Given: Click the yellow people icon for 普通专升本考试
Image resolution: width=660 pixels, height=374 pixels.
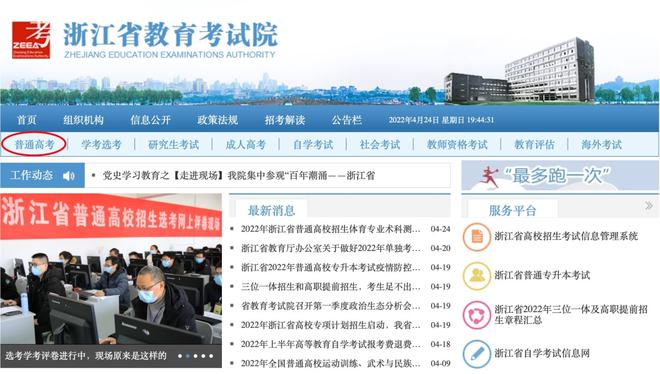Looking at the screenshot, I should 476,276.
